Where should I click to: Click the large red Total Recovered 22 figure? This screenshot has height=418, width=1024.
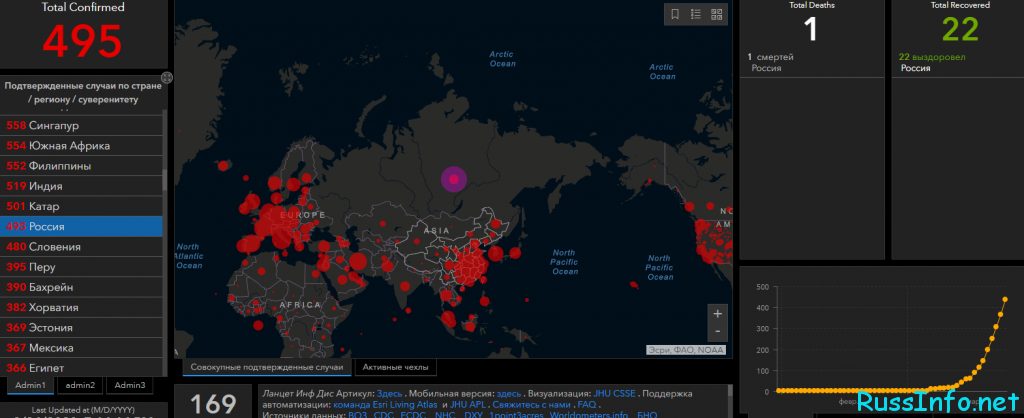click(960, 29)
